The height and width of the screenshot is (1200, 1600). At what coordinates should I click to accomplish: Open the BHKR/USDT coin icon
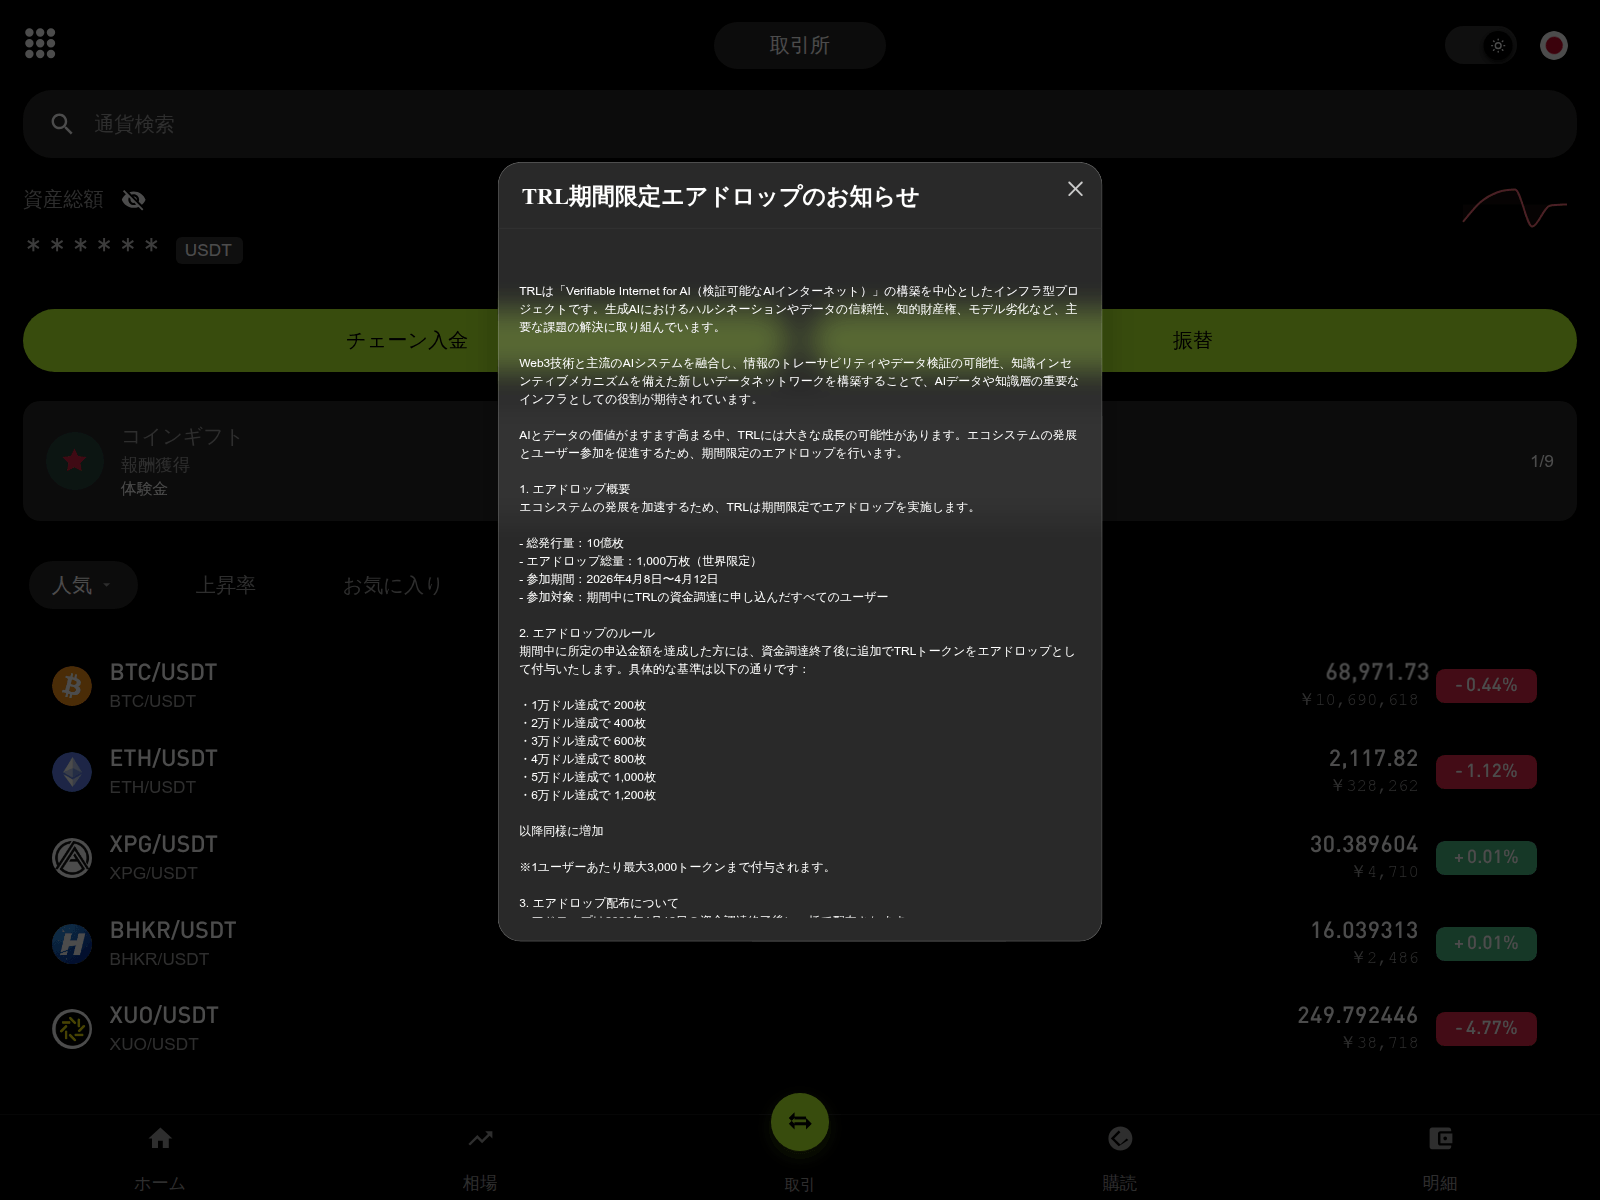72,944
